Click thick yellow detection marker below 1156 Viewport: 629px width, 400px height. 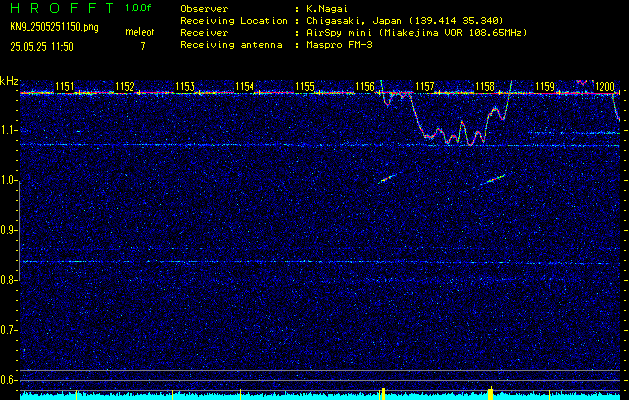coord(383,393)
